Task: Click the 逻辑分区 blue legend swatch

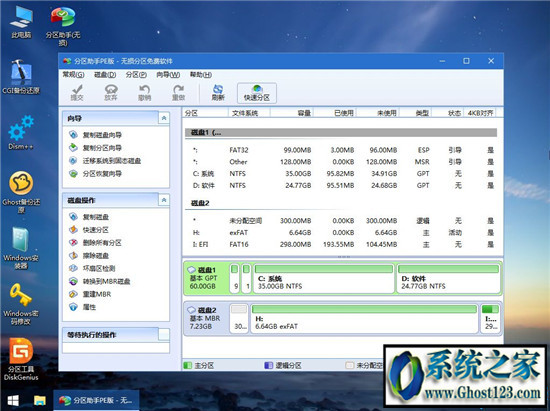Action: pyautogui.click(x=268, y=365)
